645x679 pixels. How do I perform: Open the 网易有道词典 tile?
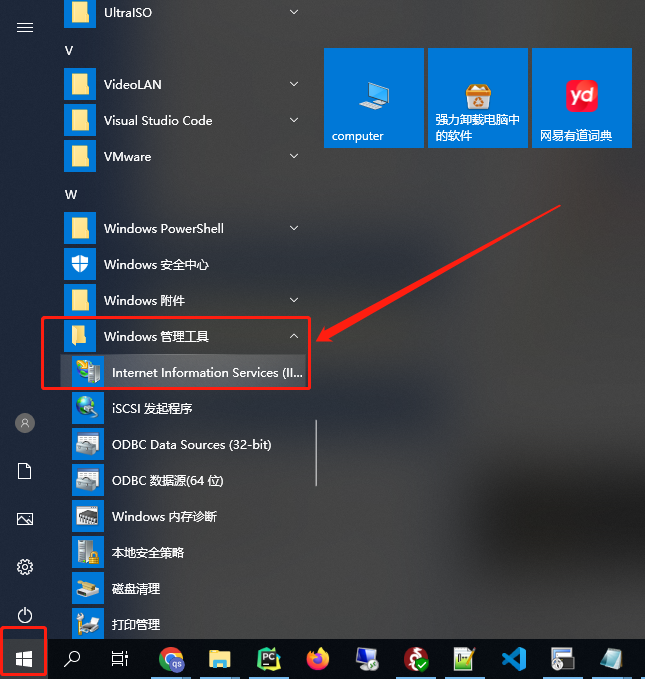pos(582,98)
